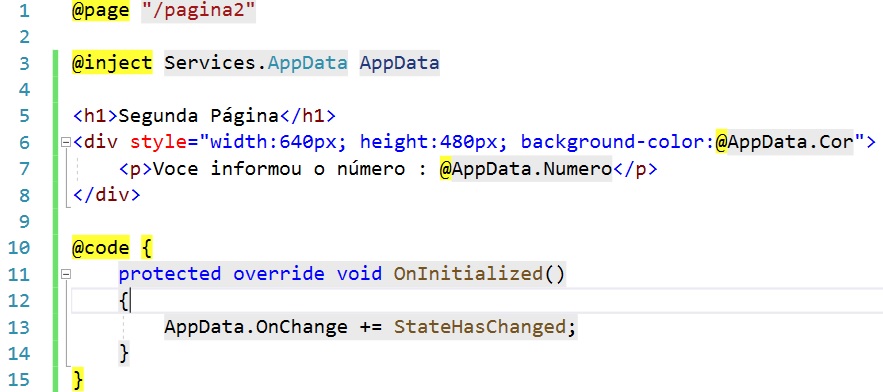Click the @page directive on line 1
The height and width of the screenshot is (392, 883).
point(101,11)
